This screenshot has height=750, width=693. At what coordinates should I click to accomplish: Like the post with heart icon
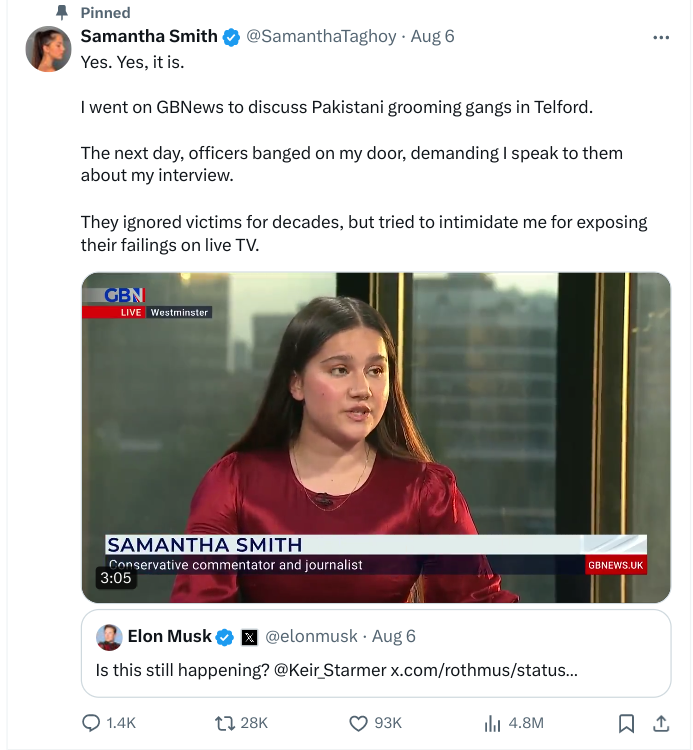pyautogui.click(x=358, y=722)
